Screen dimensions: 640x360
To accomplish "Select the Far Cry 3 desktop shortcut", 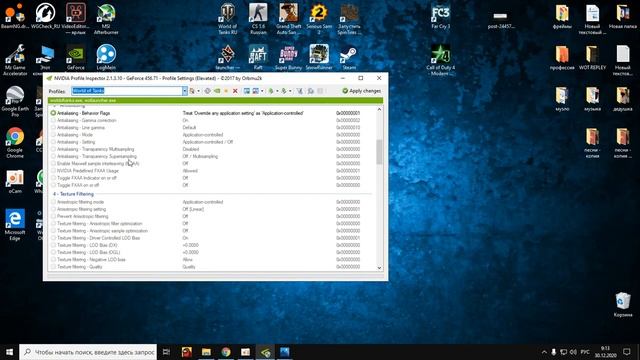I will 440,17.
